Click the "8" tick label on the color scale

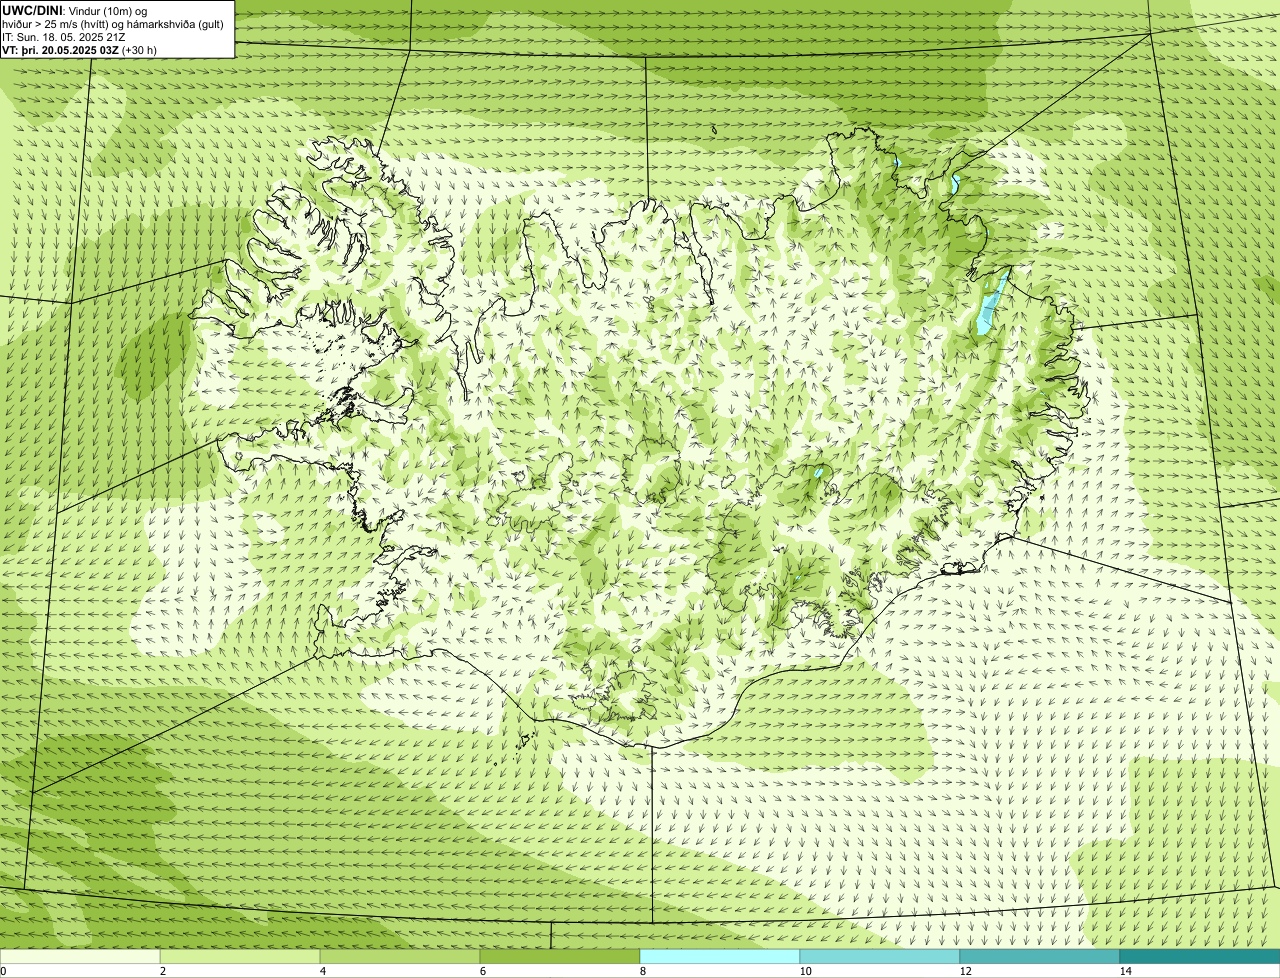(643, 971)
